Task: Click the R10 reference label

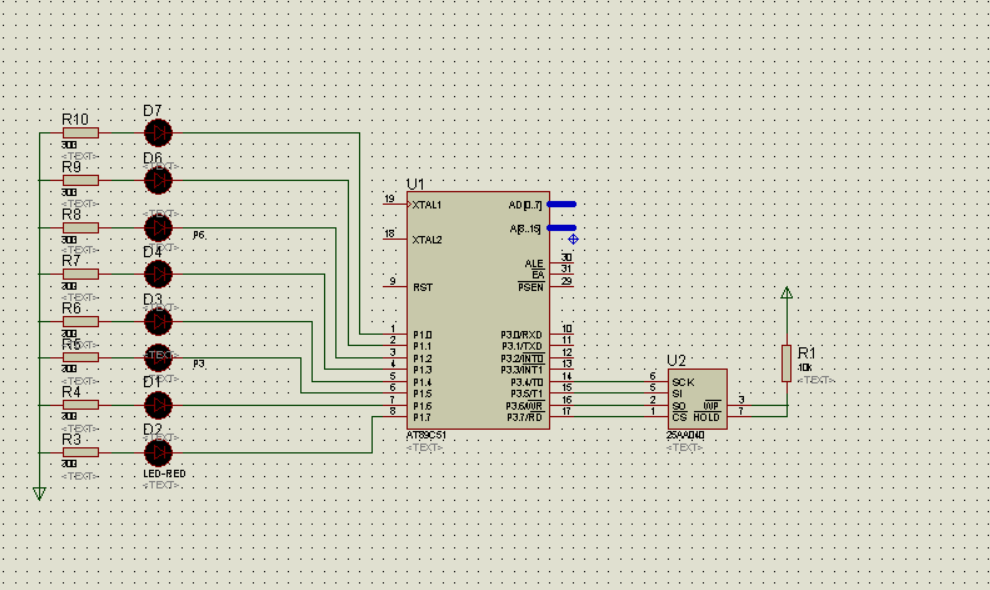Action: coord(75,119)
